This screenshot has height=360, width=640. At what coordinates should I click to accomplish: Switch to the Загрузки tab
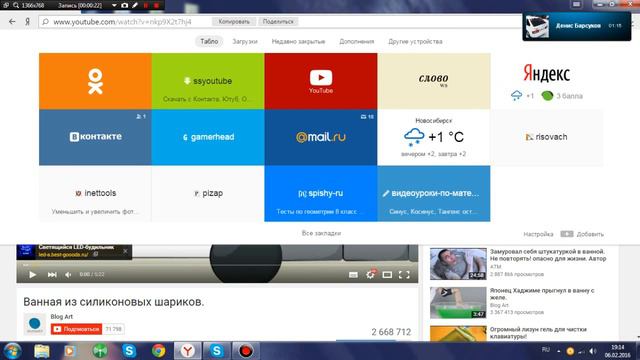click(245, 41)
